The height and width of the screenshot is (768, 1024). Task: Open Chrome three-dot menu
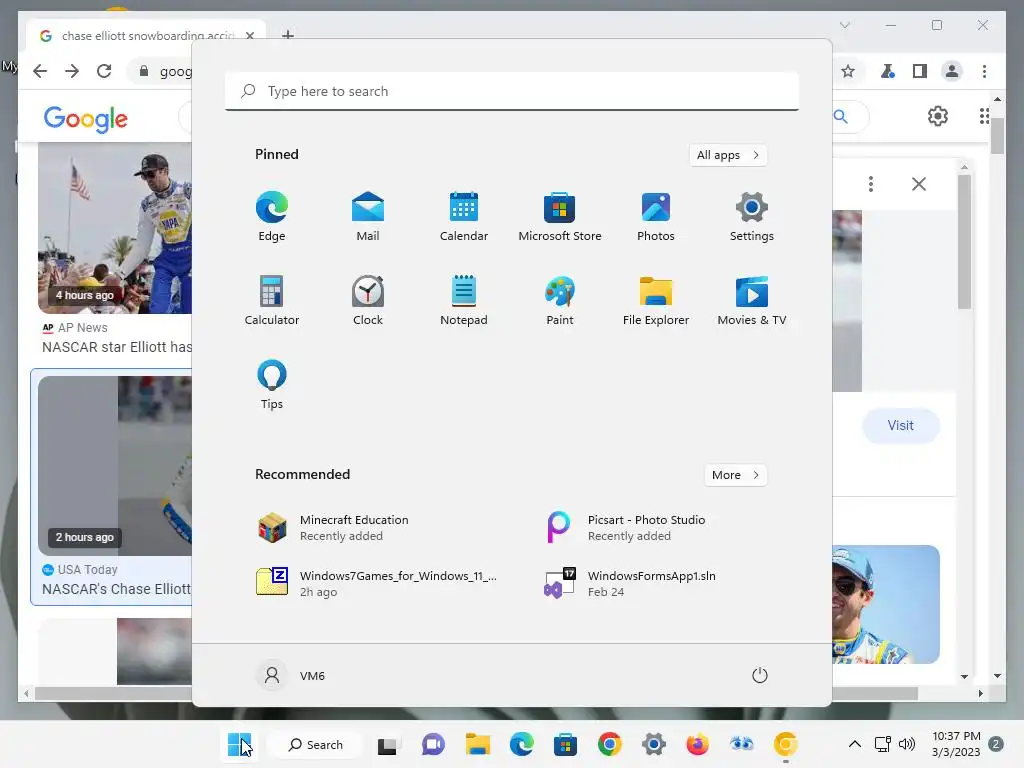pos(984,71)
